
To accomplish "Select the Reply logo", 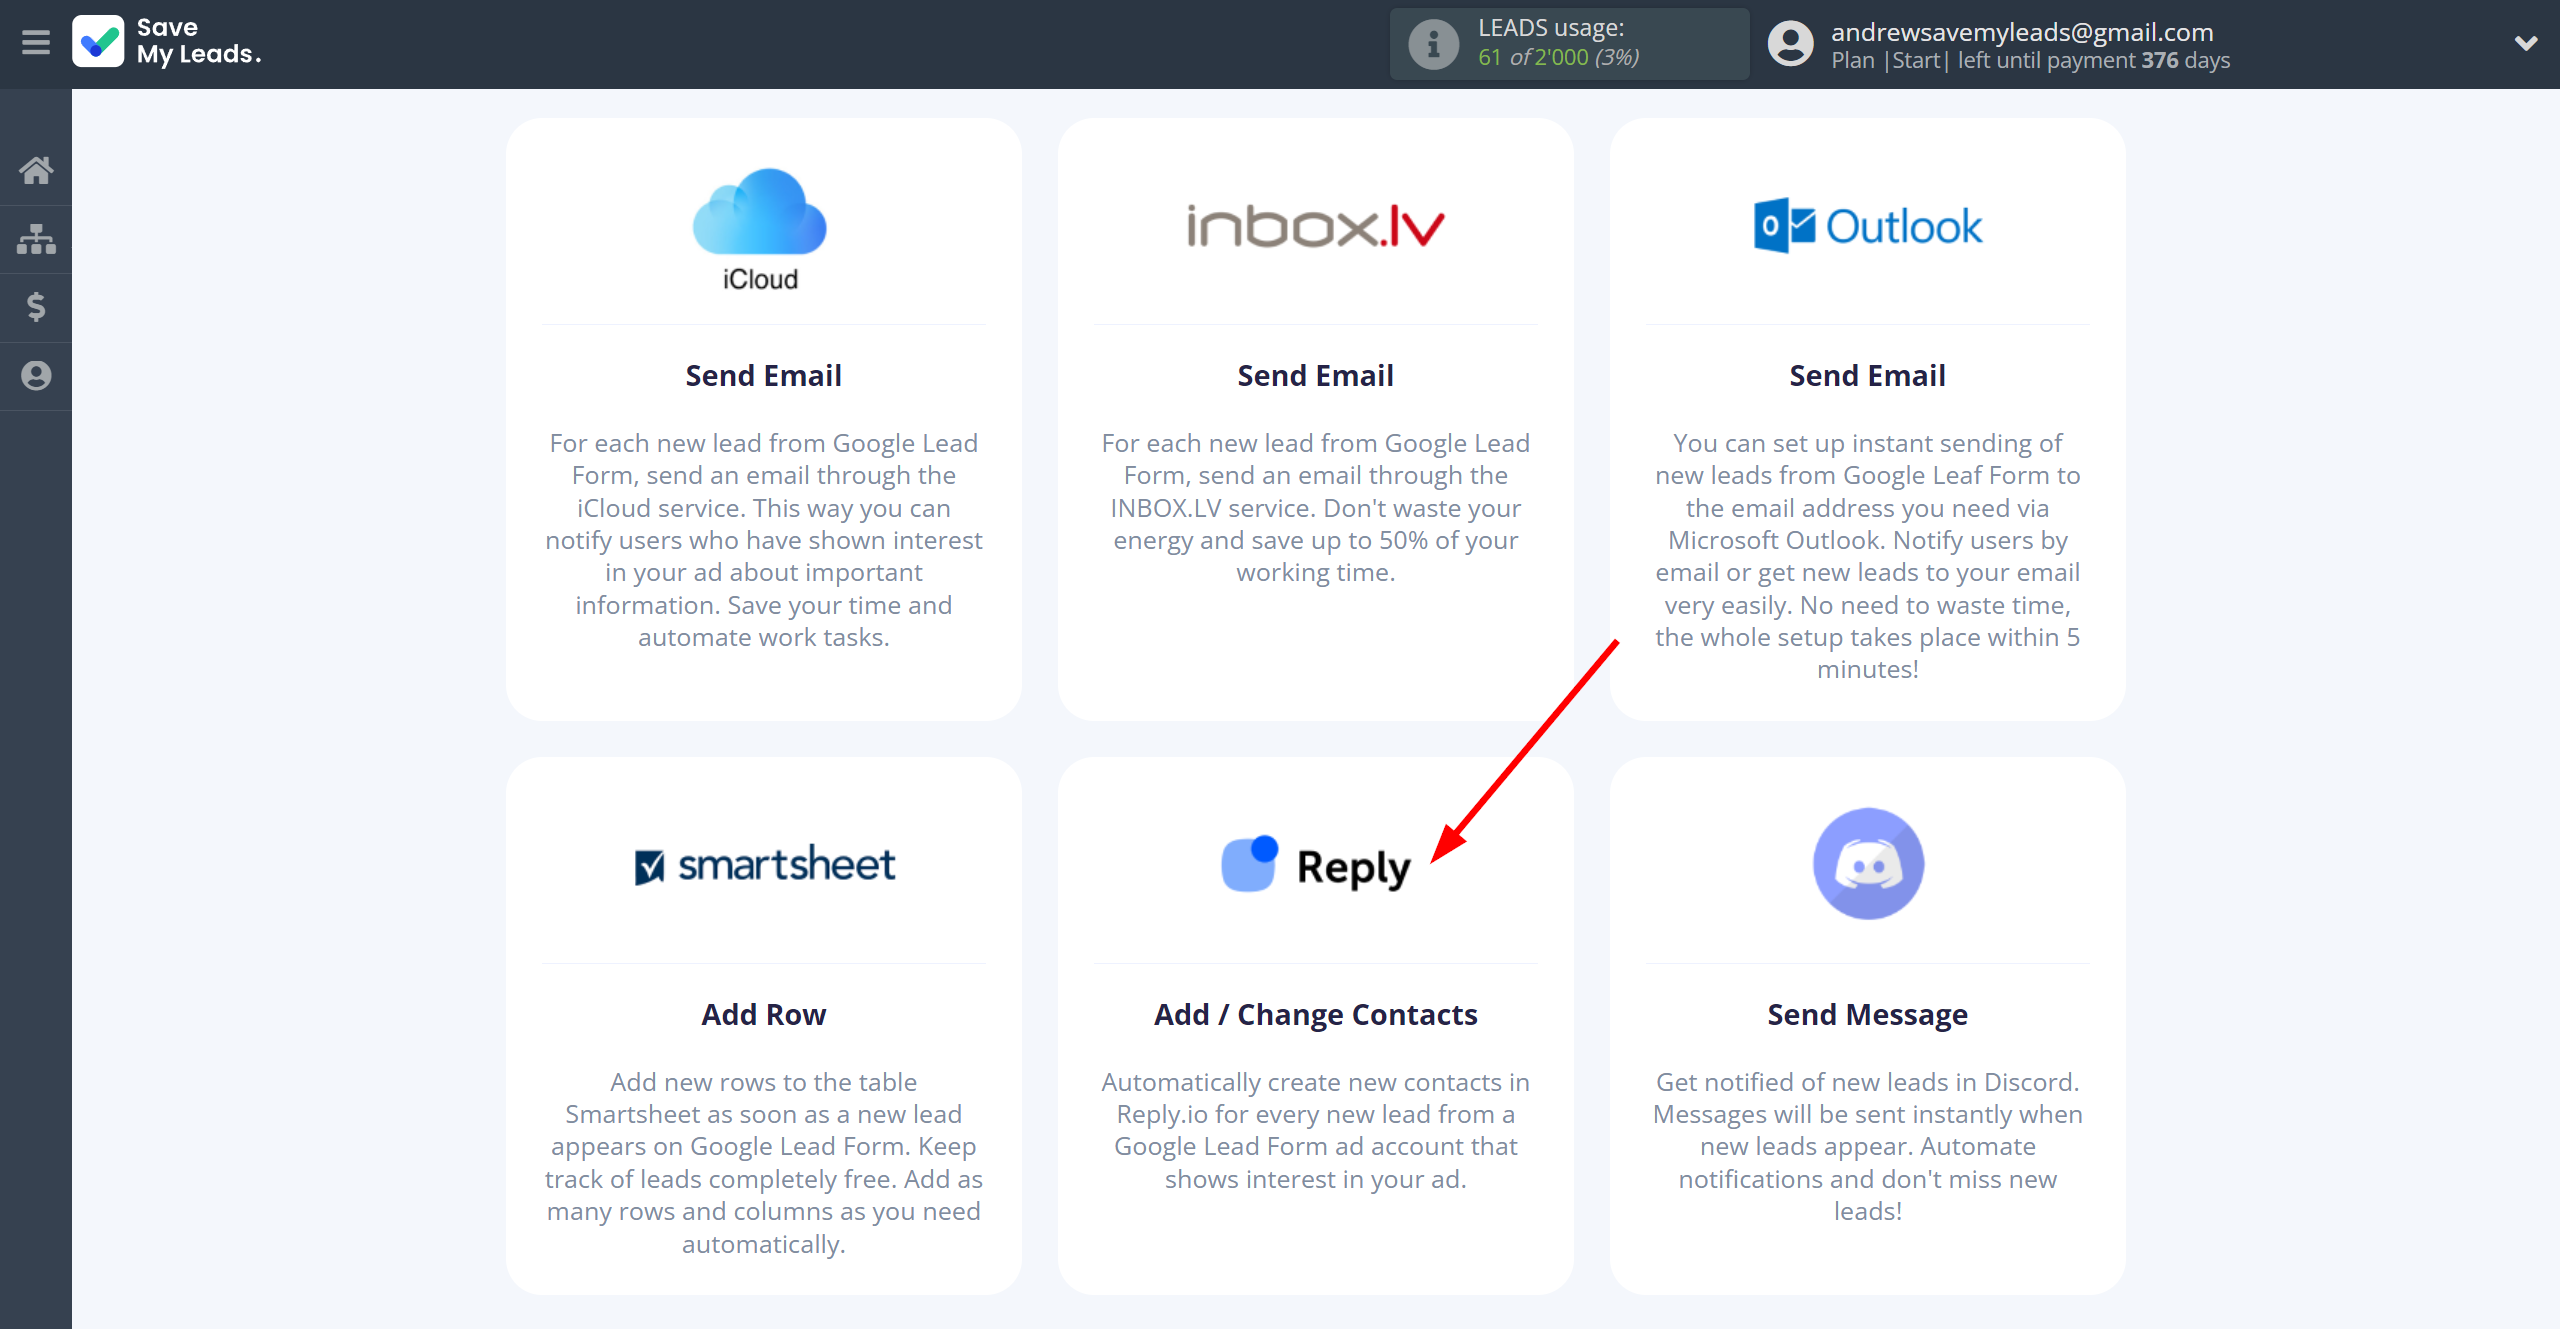I will pyautogui.click(x=1315, y=865).
